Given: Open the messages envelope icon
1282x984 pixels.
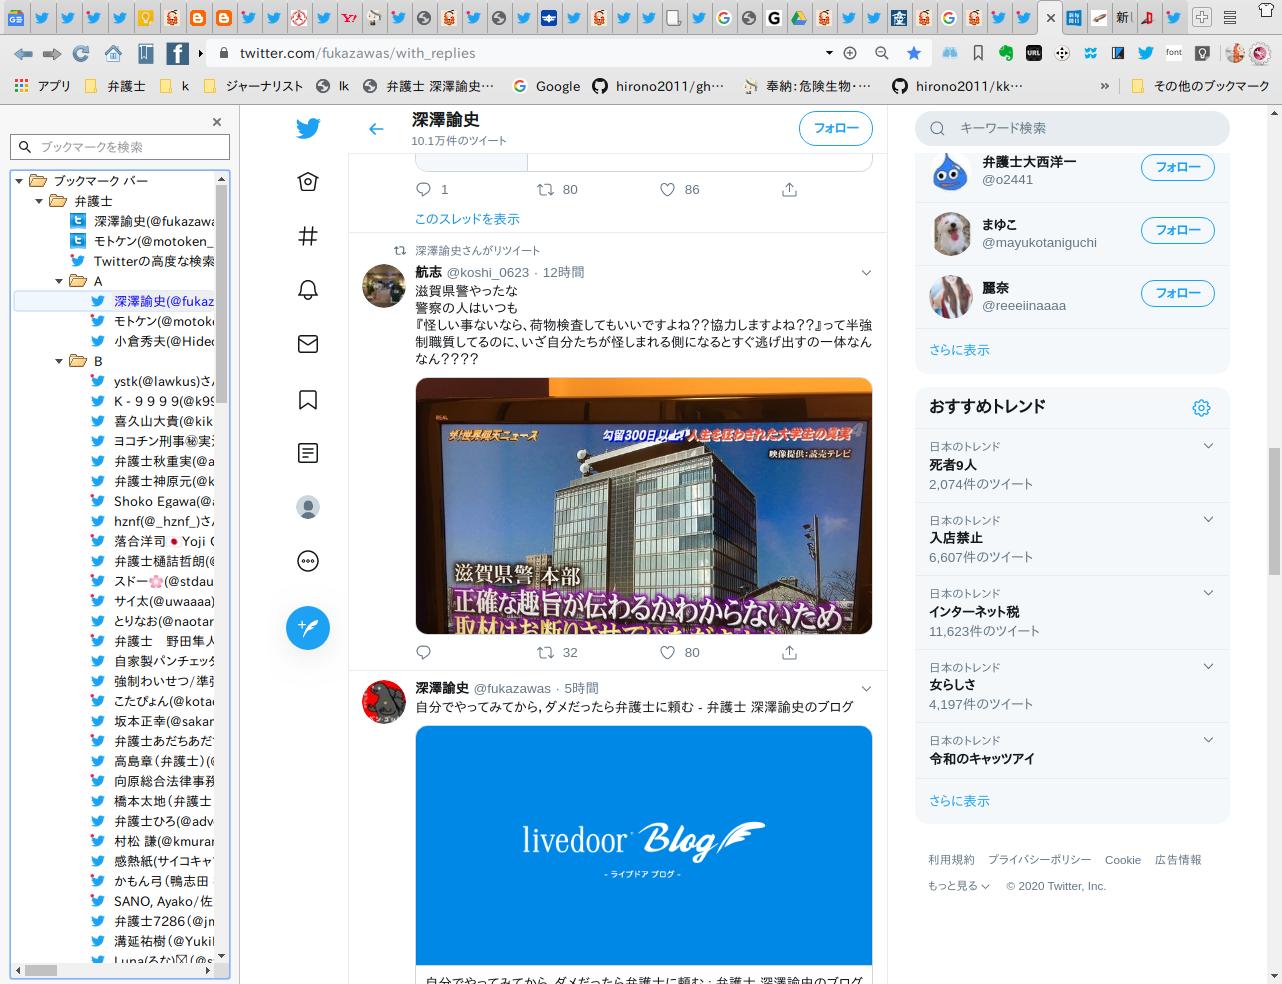Looking at the screenshot, I should coord(308,344).
